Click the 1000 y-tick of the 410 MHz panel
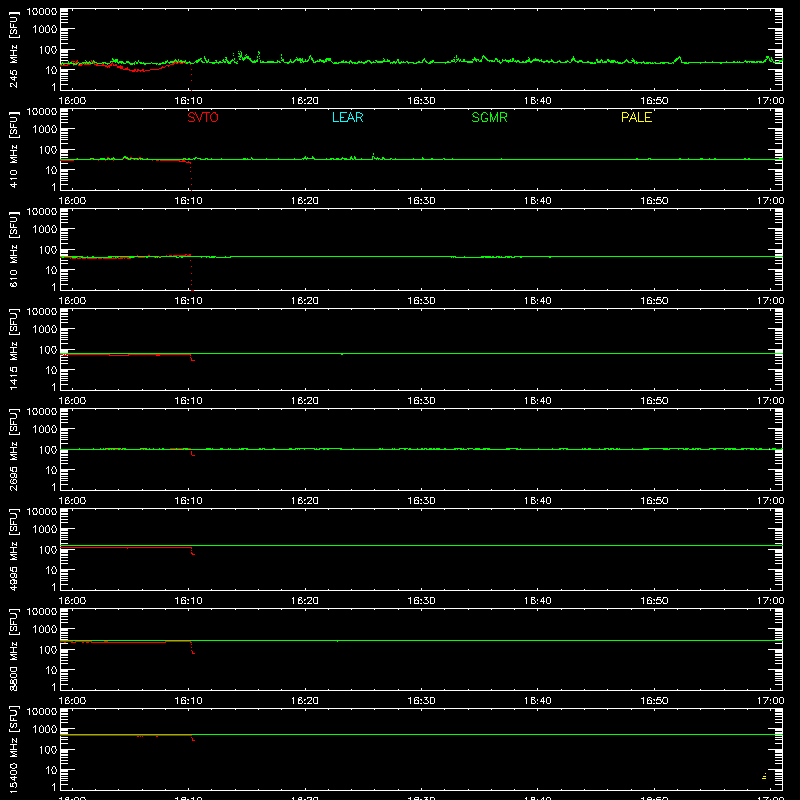Viewport: 800px width, 800px height. (45, 129)
